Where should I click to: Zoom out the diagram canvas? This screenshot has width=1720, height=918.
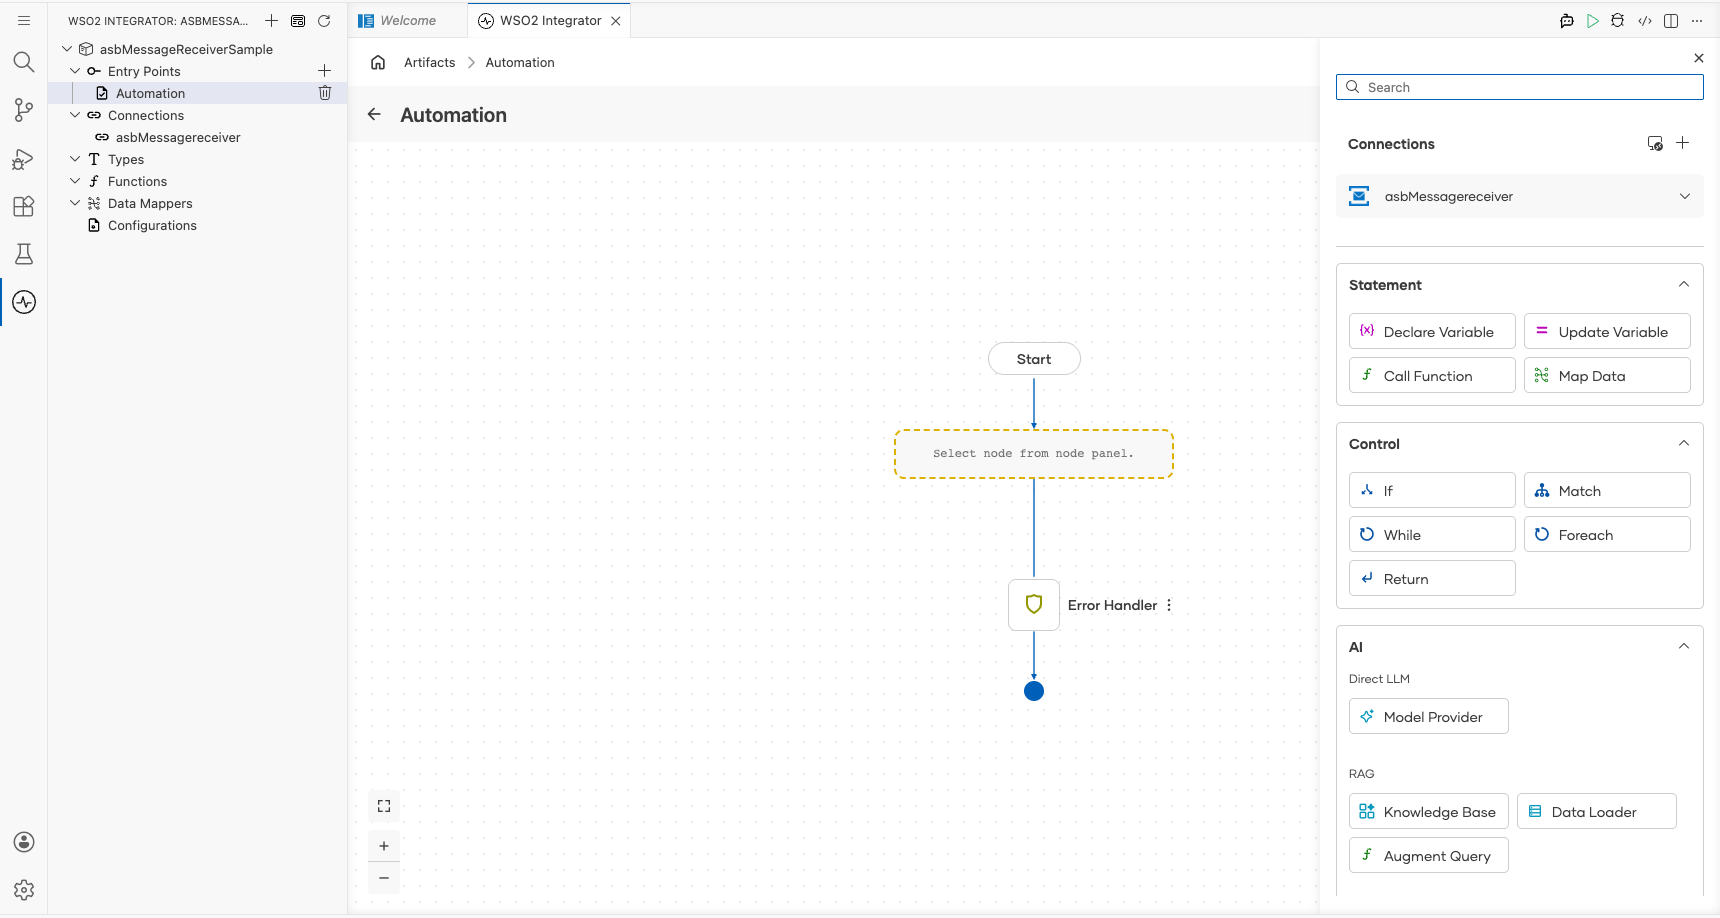(384, 878)
